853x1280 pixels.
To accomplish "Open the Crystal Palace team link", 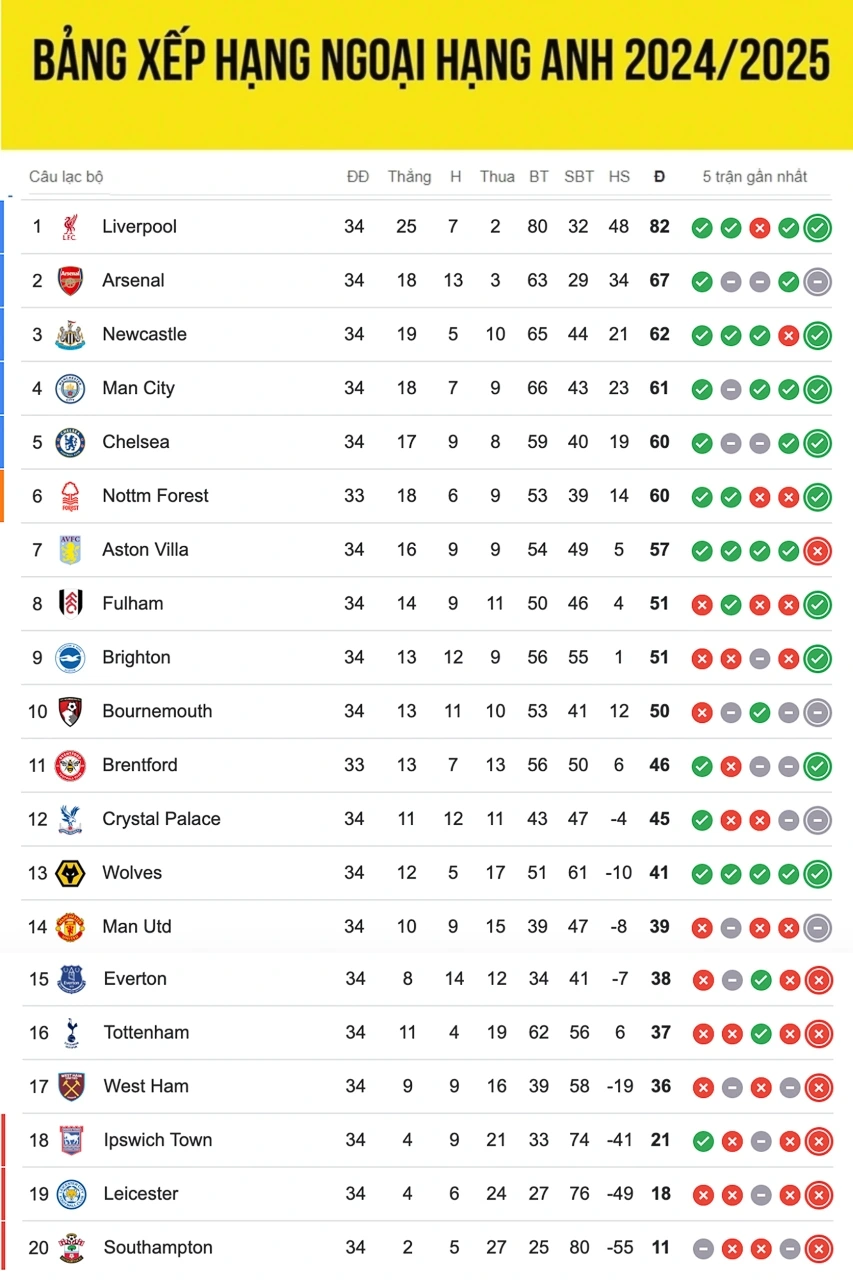I will (161, 819).
